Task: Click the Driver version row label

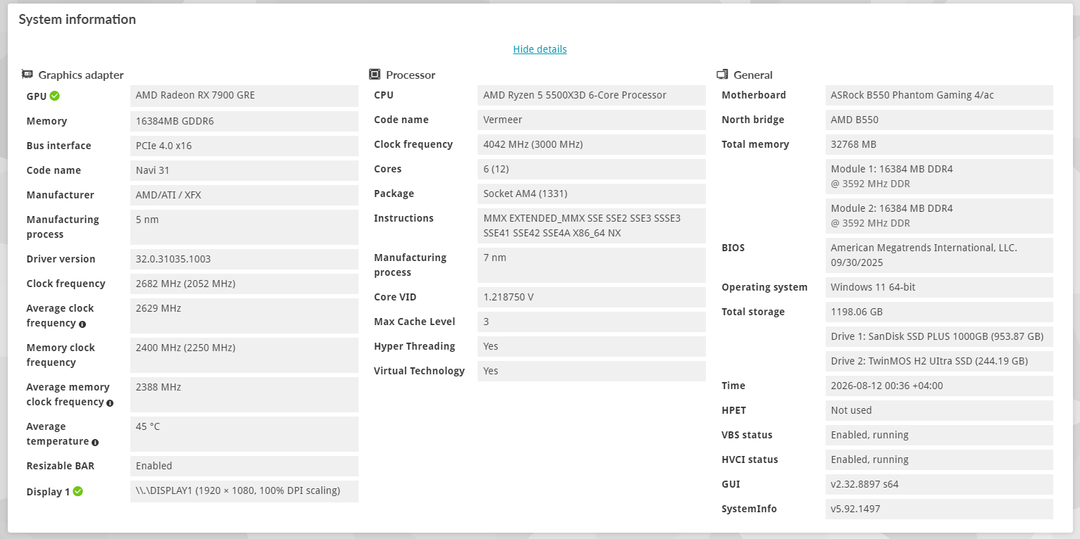Action: [x=61, y=259]
